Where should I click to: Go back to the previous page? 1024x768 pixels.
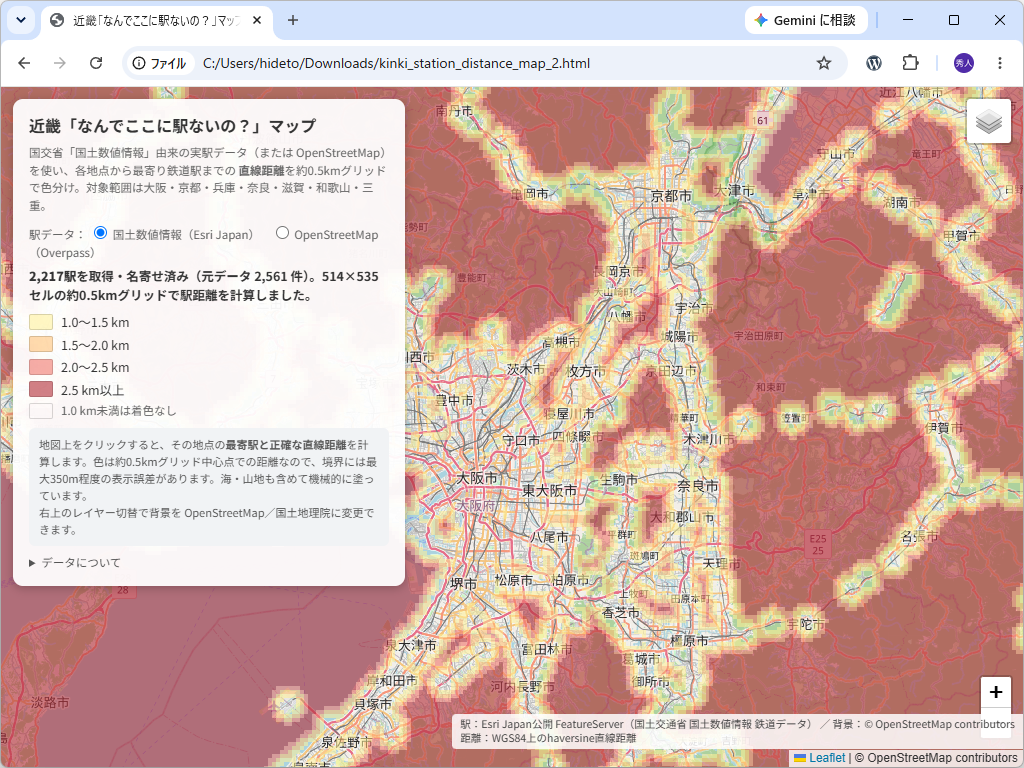click(24, 63)
